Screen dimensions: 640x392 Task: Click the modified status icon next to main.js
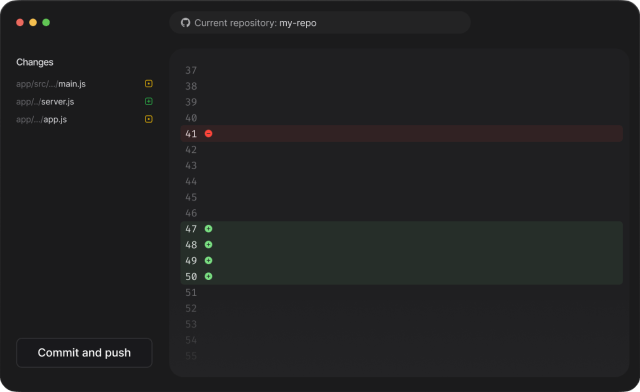(149, 84)
